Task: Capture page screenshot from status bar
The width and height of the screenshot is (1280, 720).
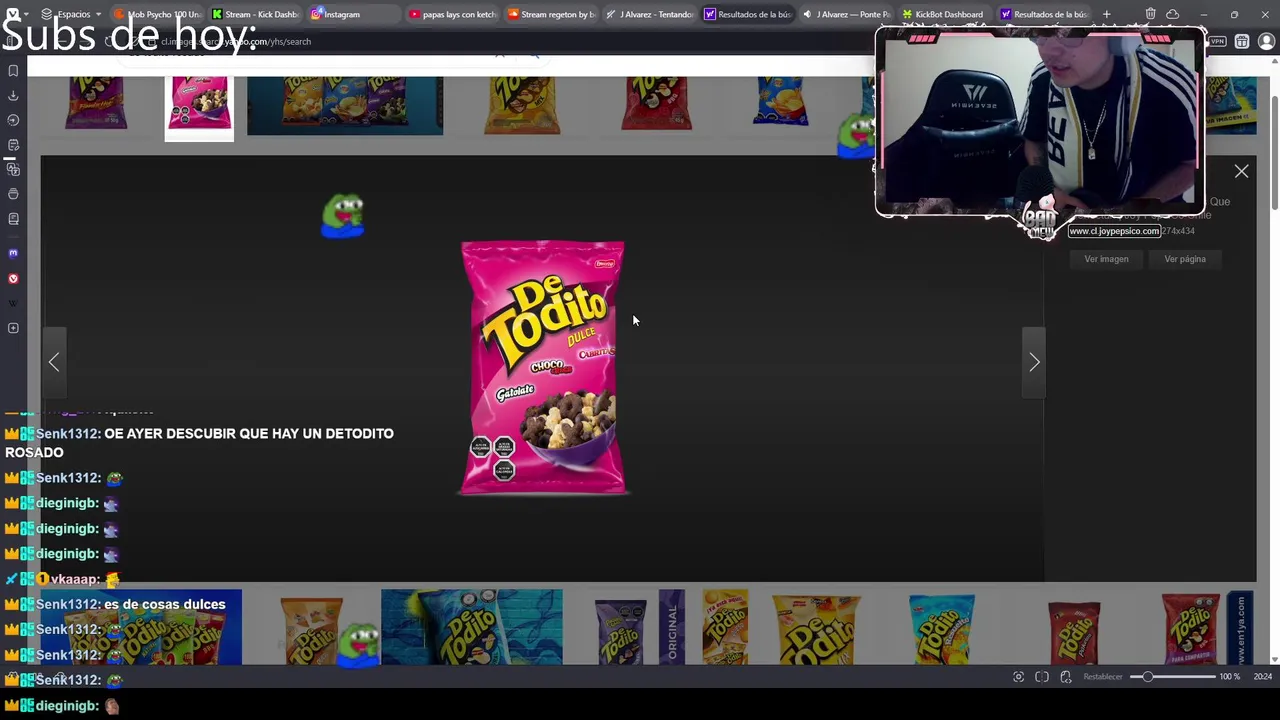Action: coord(1018,677)
